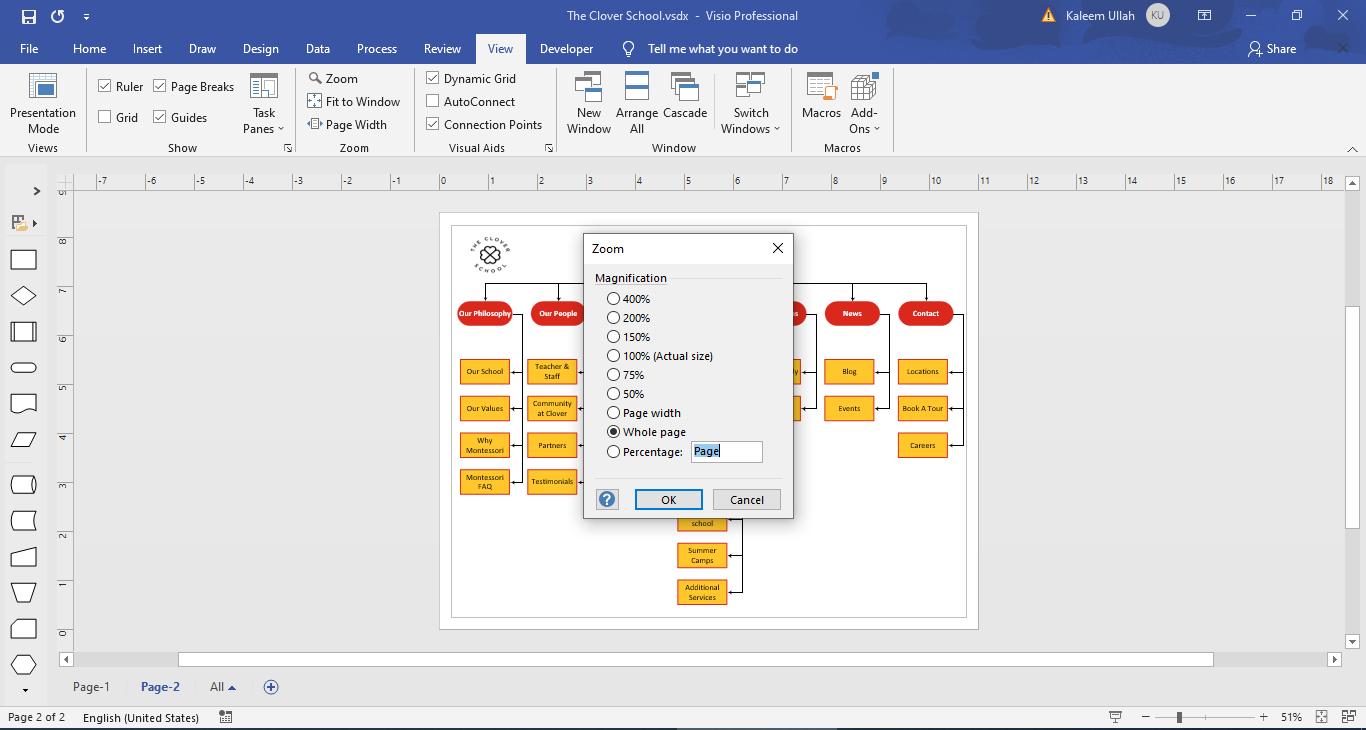The height and width of the screenshot is (730, 1366).
Task: Switch to the Developer ribbon tab
Action: 566,48
